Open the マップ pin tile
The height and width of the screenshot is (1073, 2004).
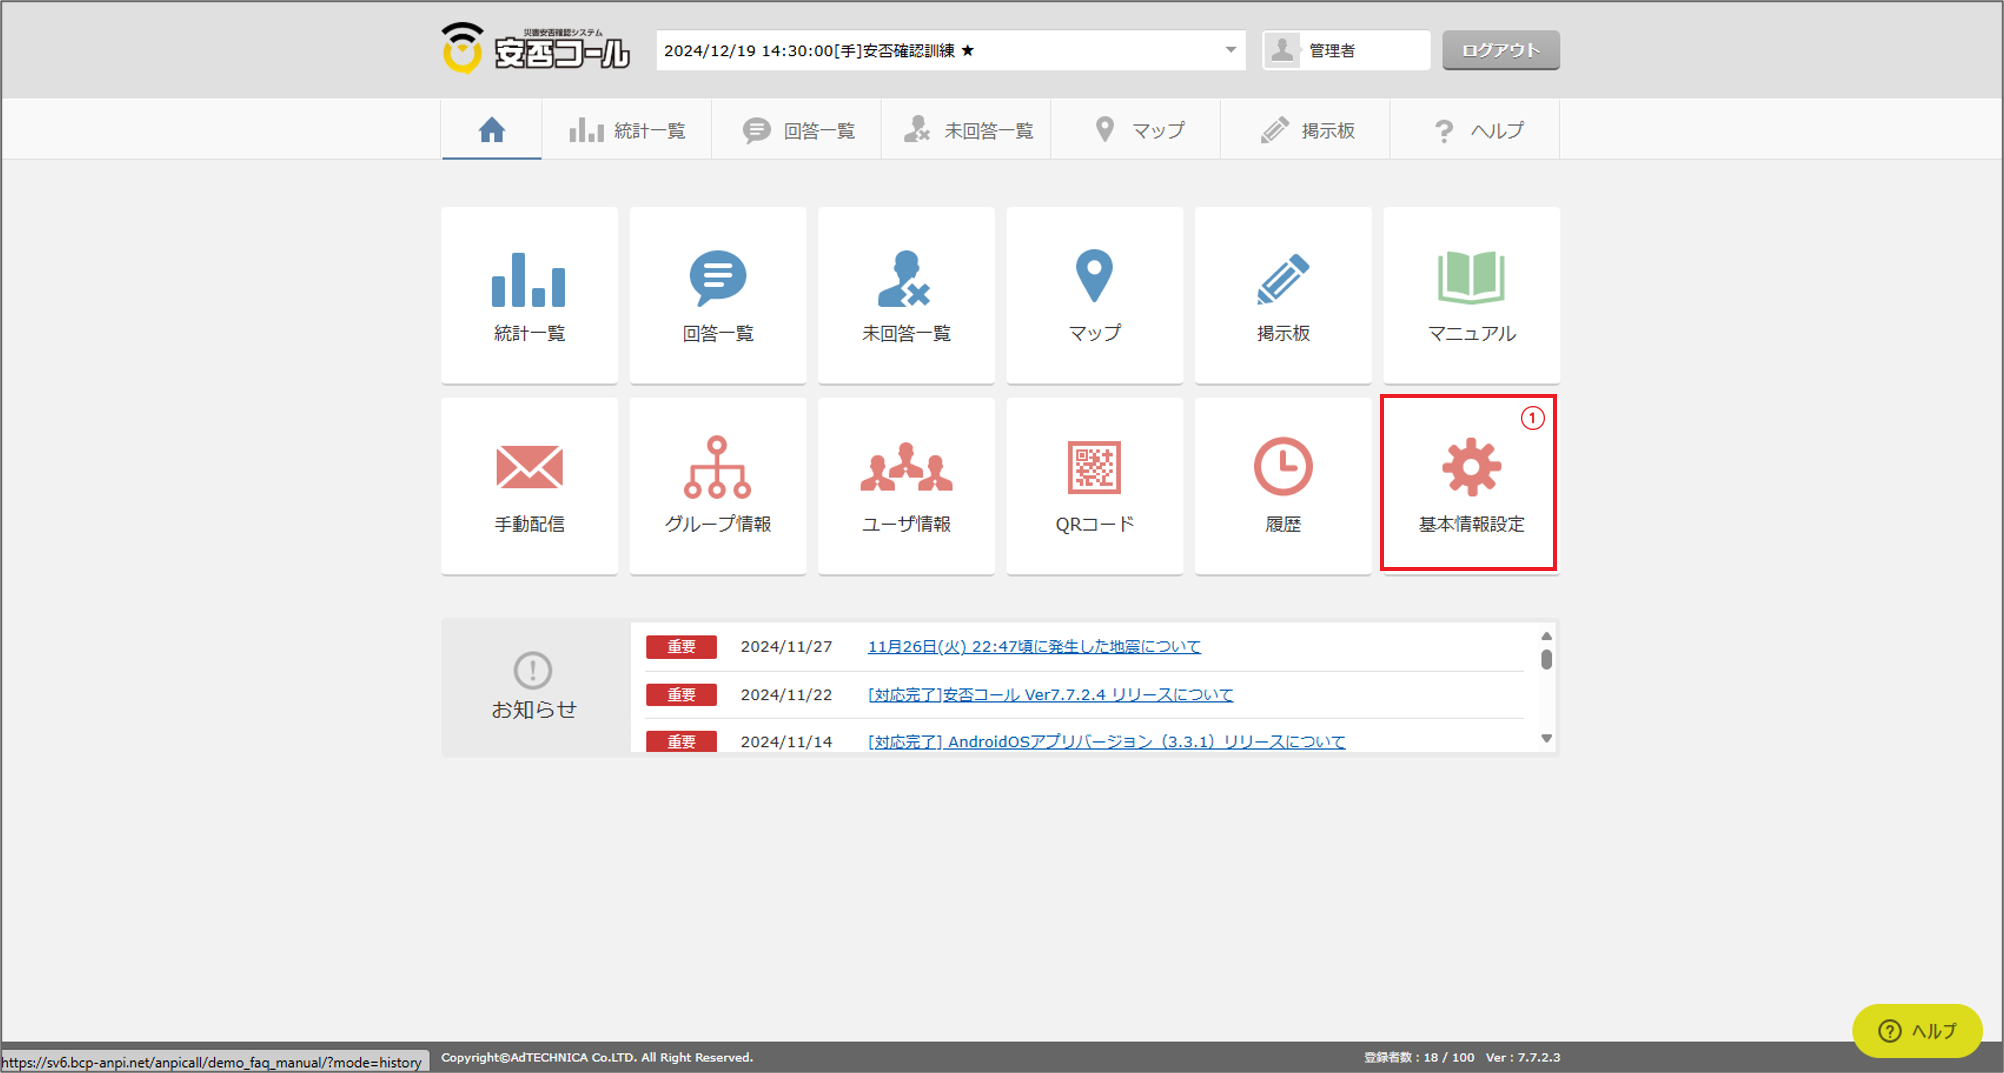(1094, 295)
